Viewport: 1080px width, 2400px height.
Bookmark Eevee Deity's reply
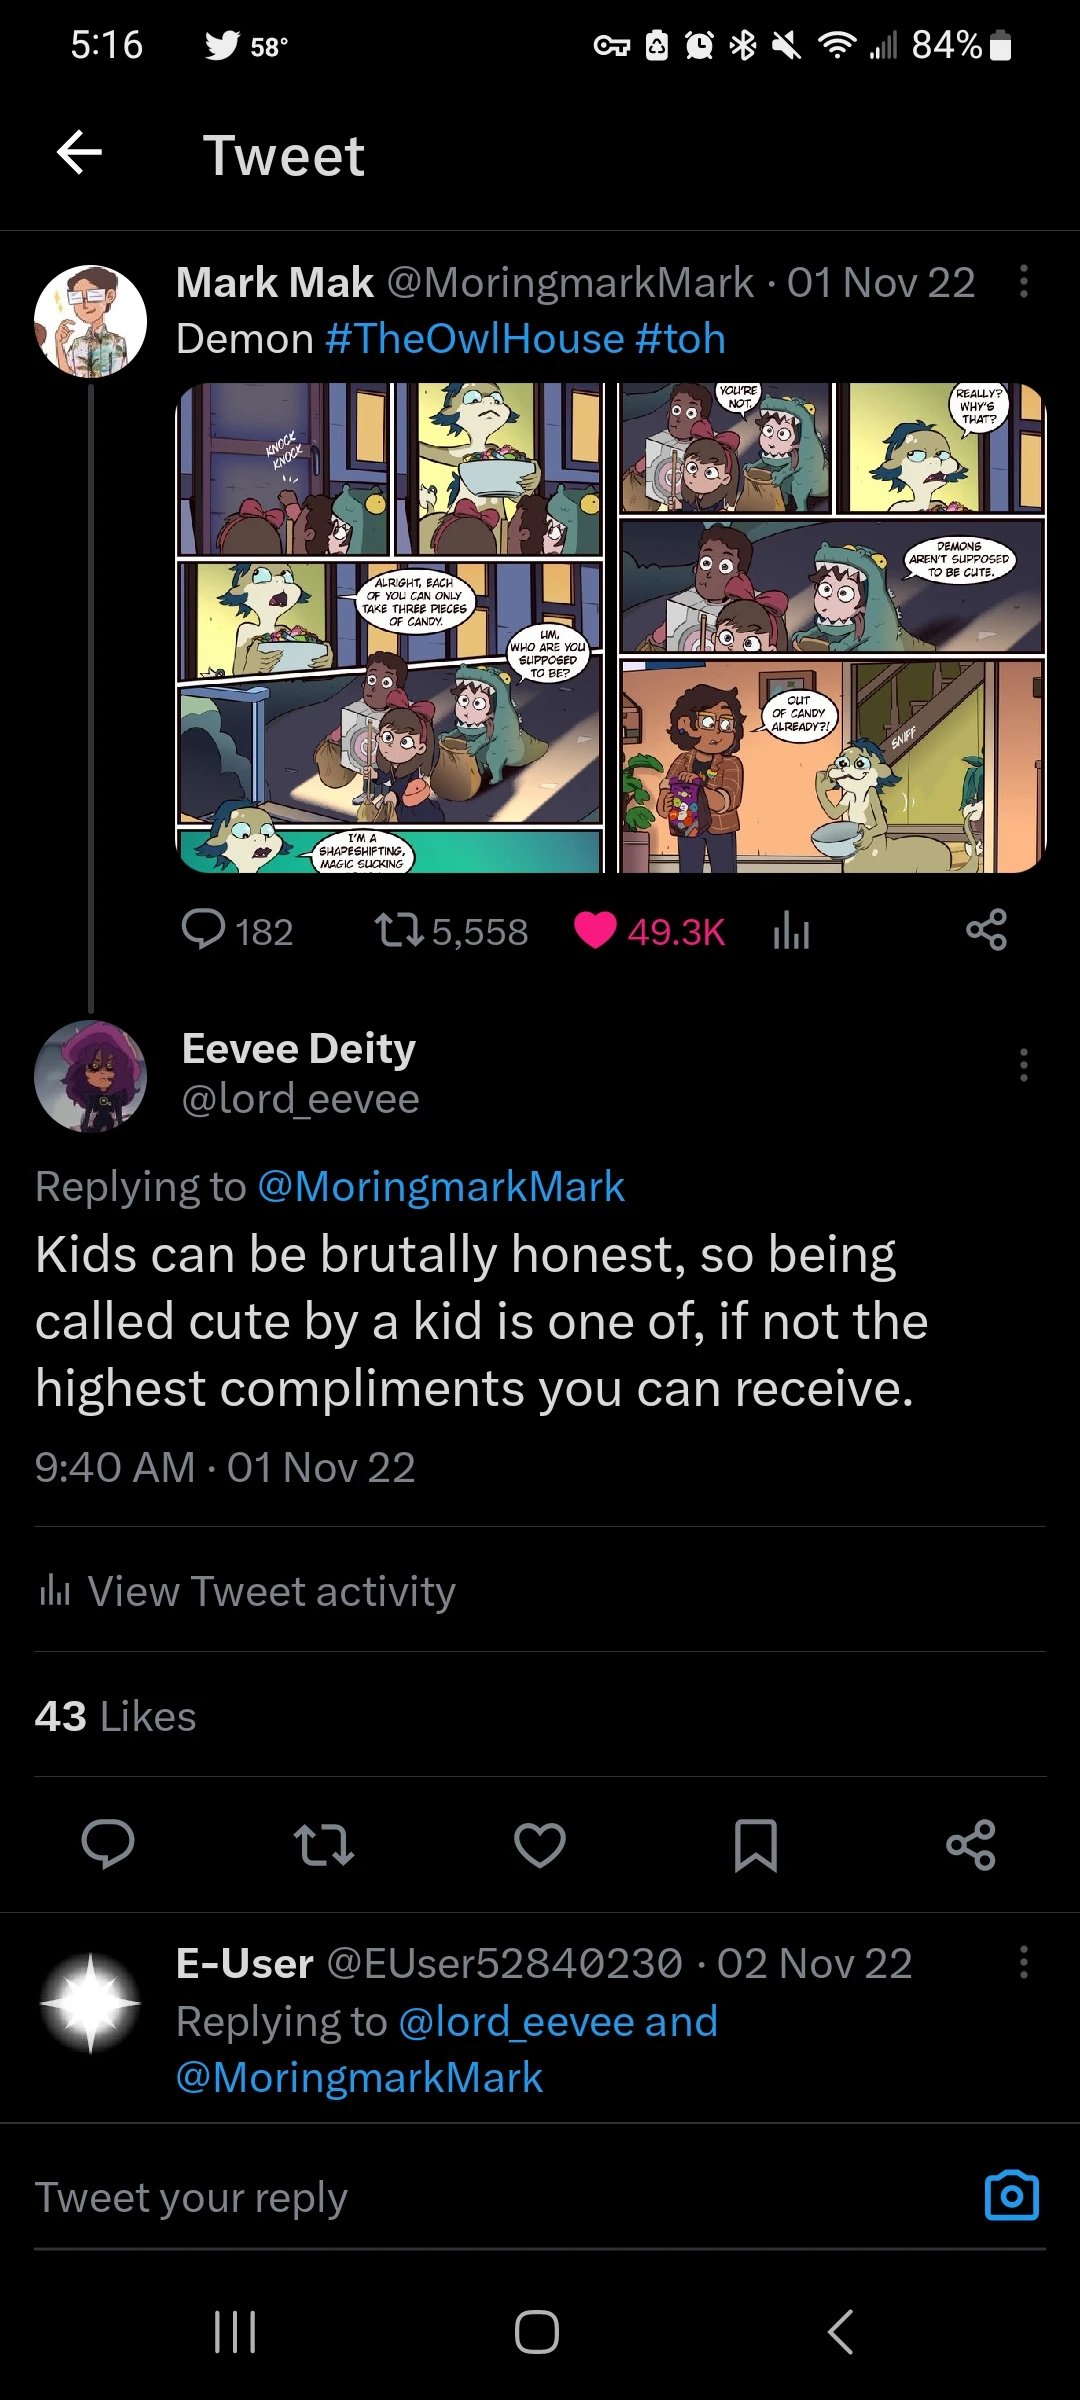(755, 1845)
